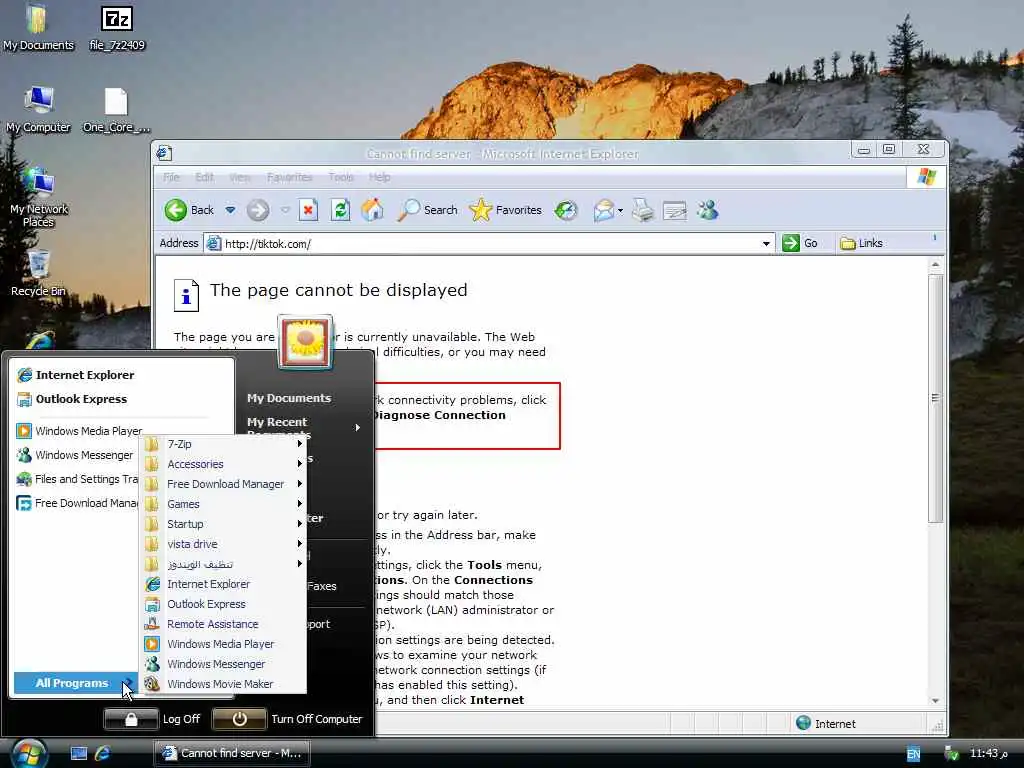
Task: Launch Remote Assistance from All Programs
Action: click(x=225, y=624)
